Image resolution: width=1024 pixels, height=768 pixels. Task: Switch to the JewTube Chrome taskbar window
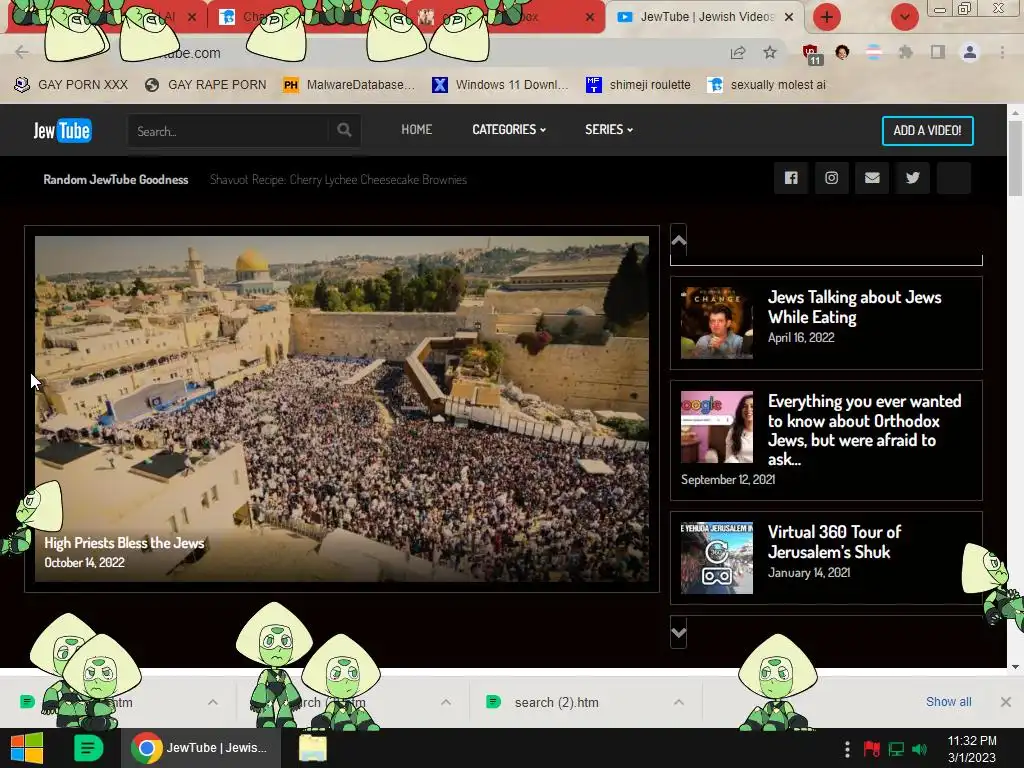(200, 748)
